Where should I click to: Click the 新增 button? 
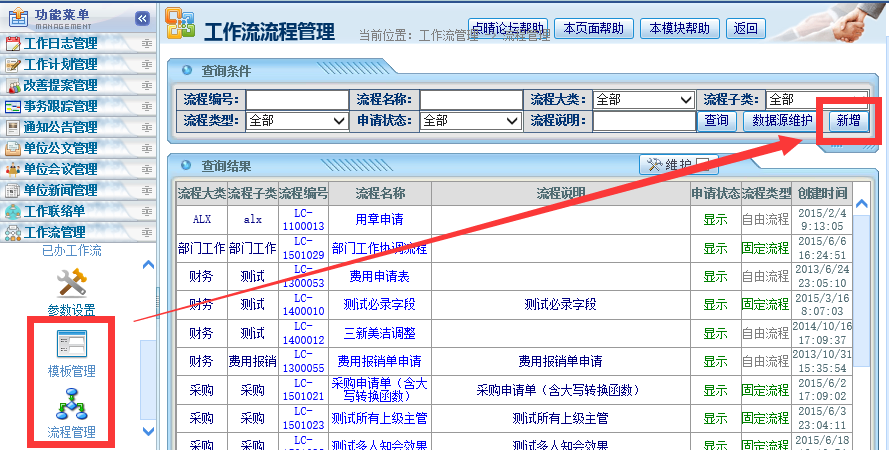pos(847,121)
